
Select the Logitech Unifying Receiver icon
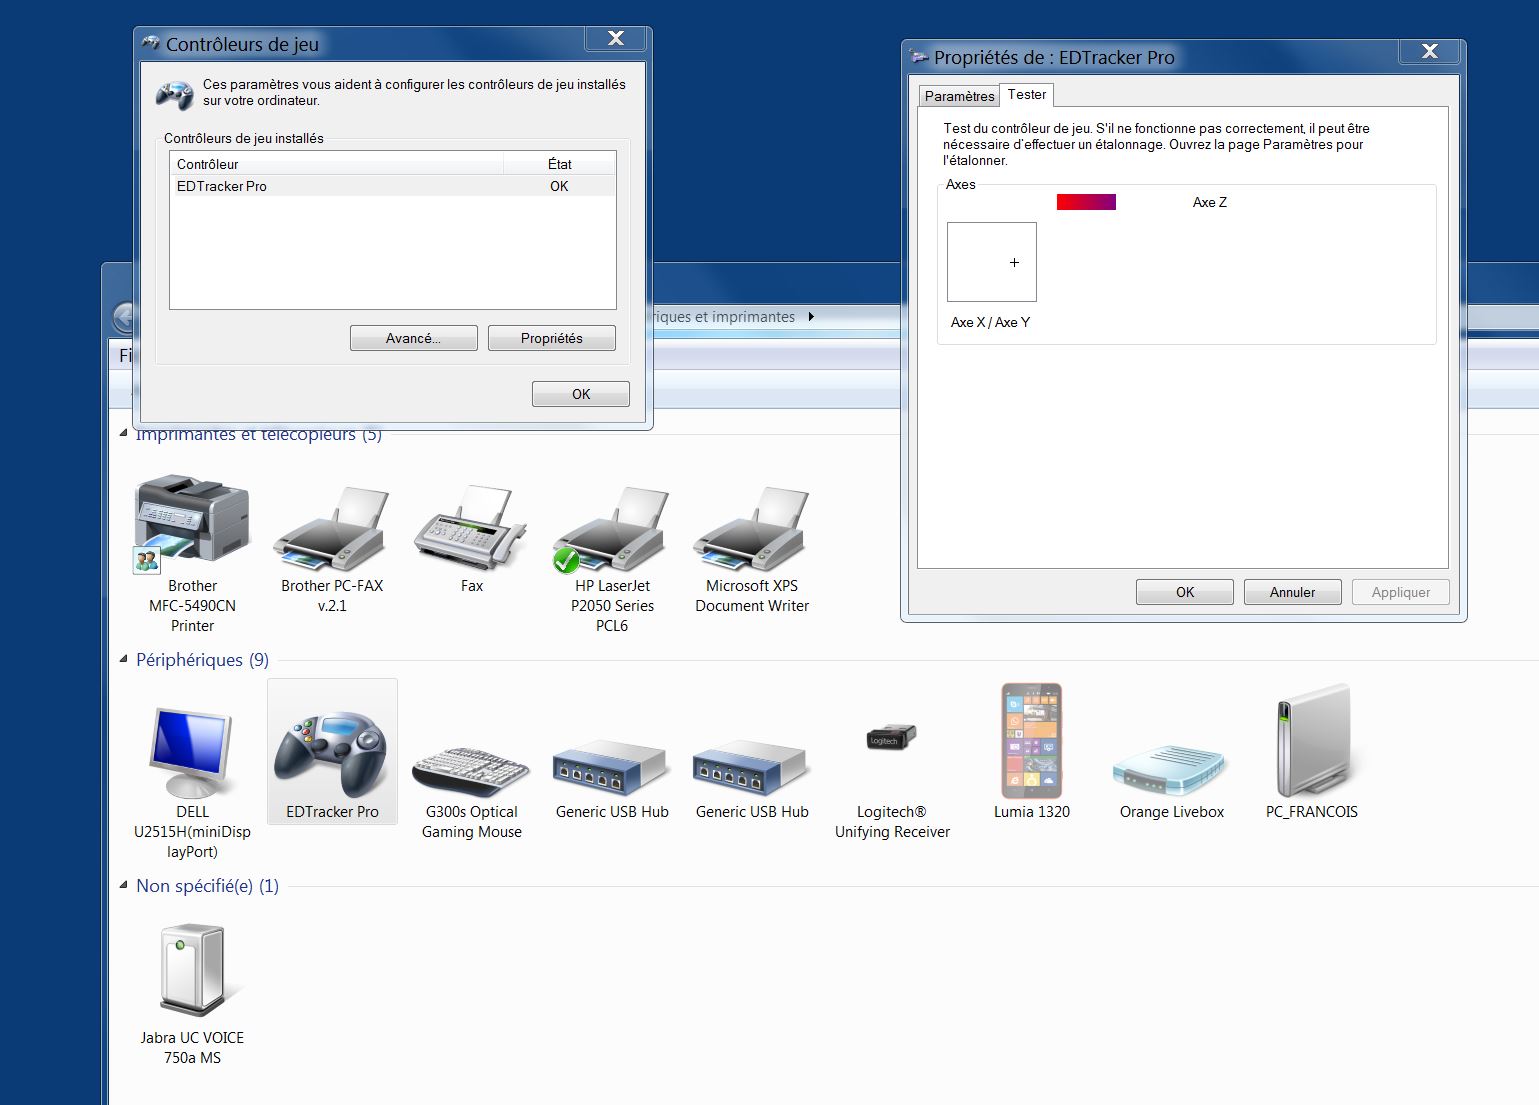click(x=891, y=738)
